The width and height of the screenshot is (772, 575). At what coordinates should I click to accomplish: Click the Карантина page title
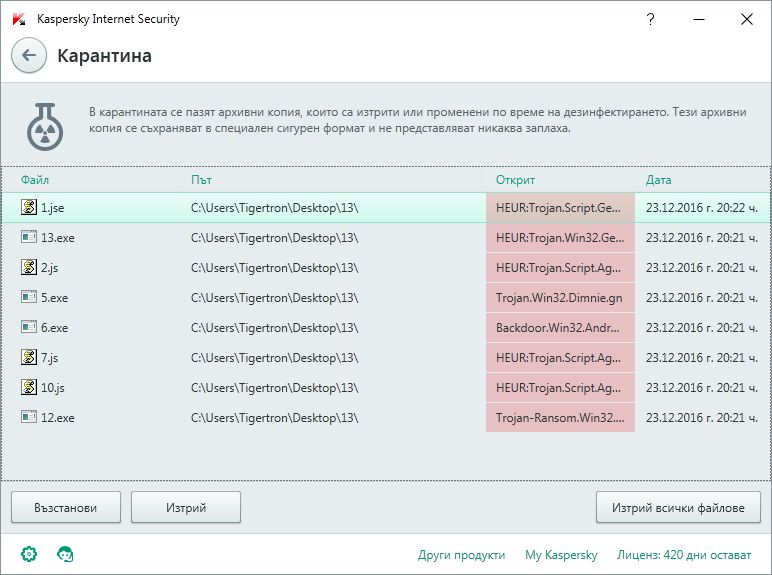coord(104,56)
